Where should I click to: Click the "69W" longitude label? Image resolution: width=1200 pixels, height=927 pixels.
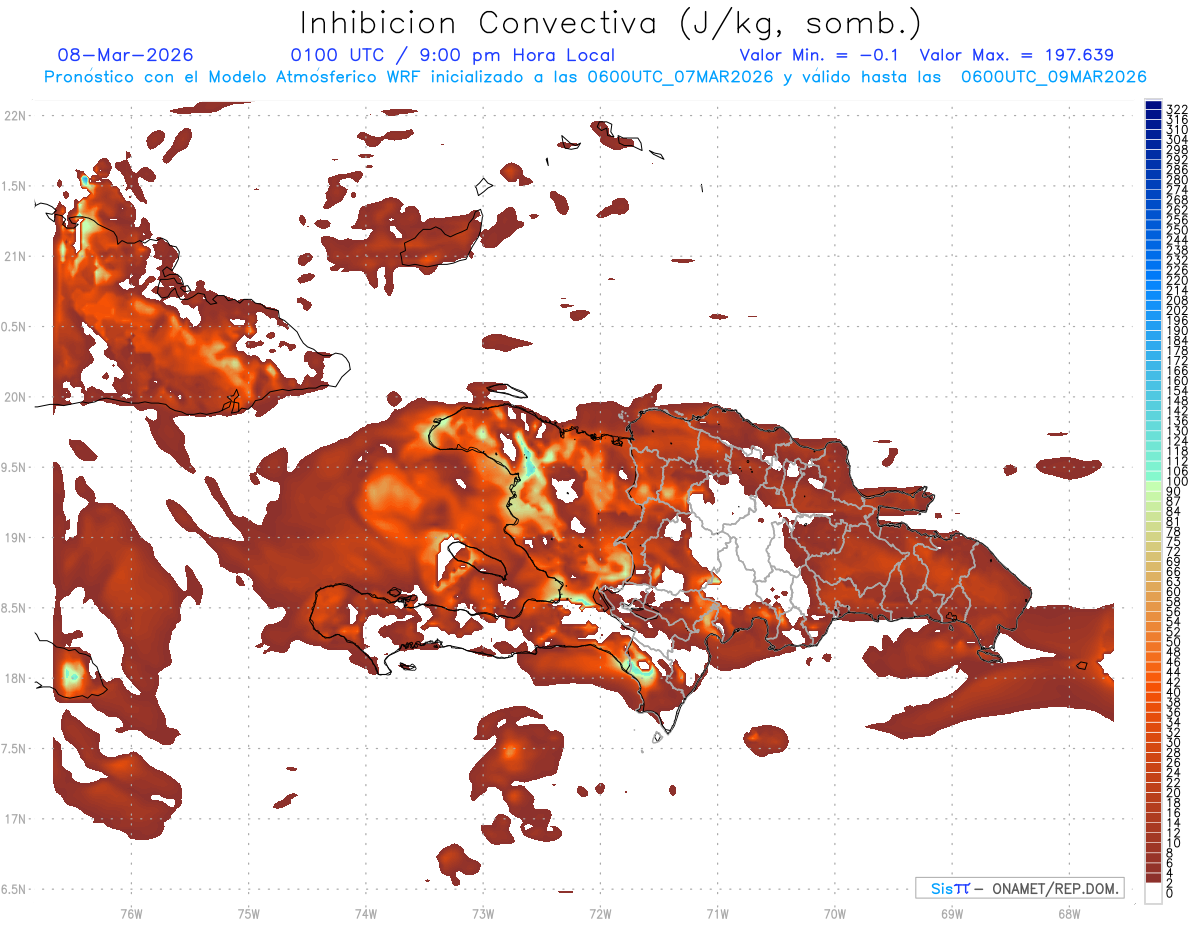click(x=952, y=912)
